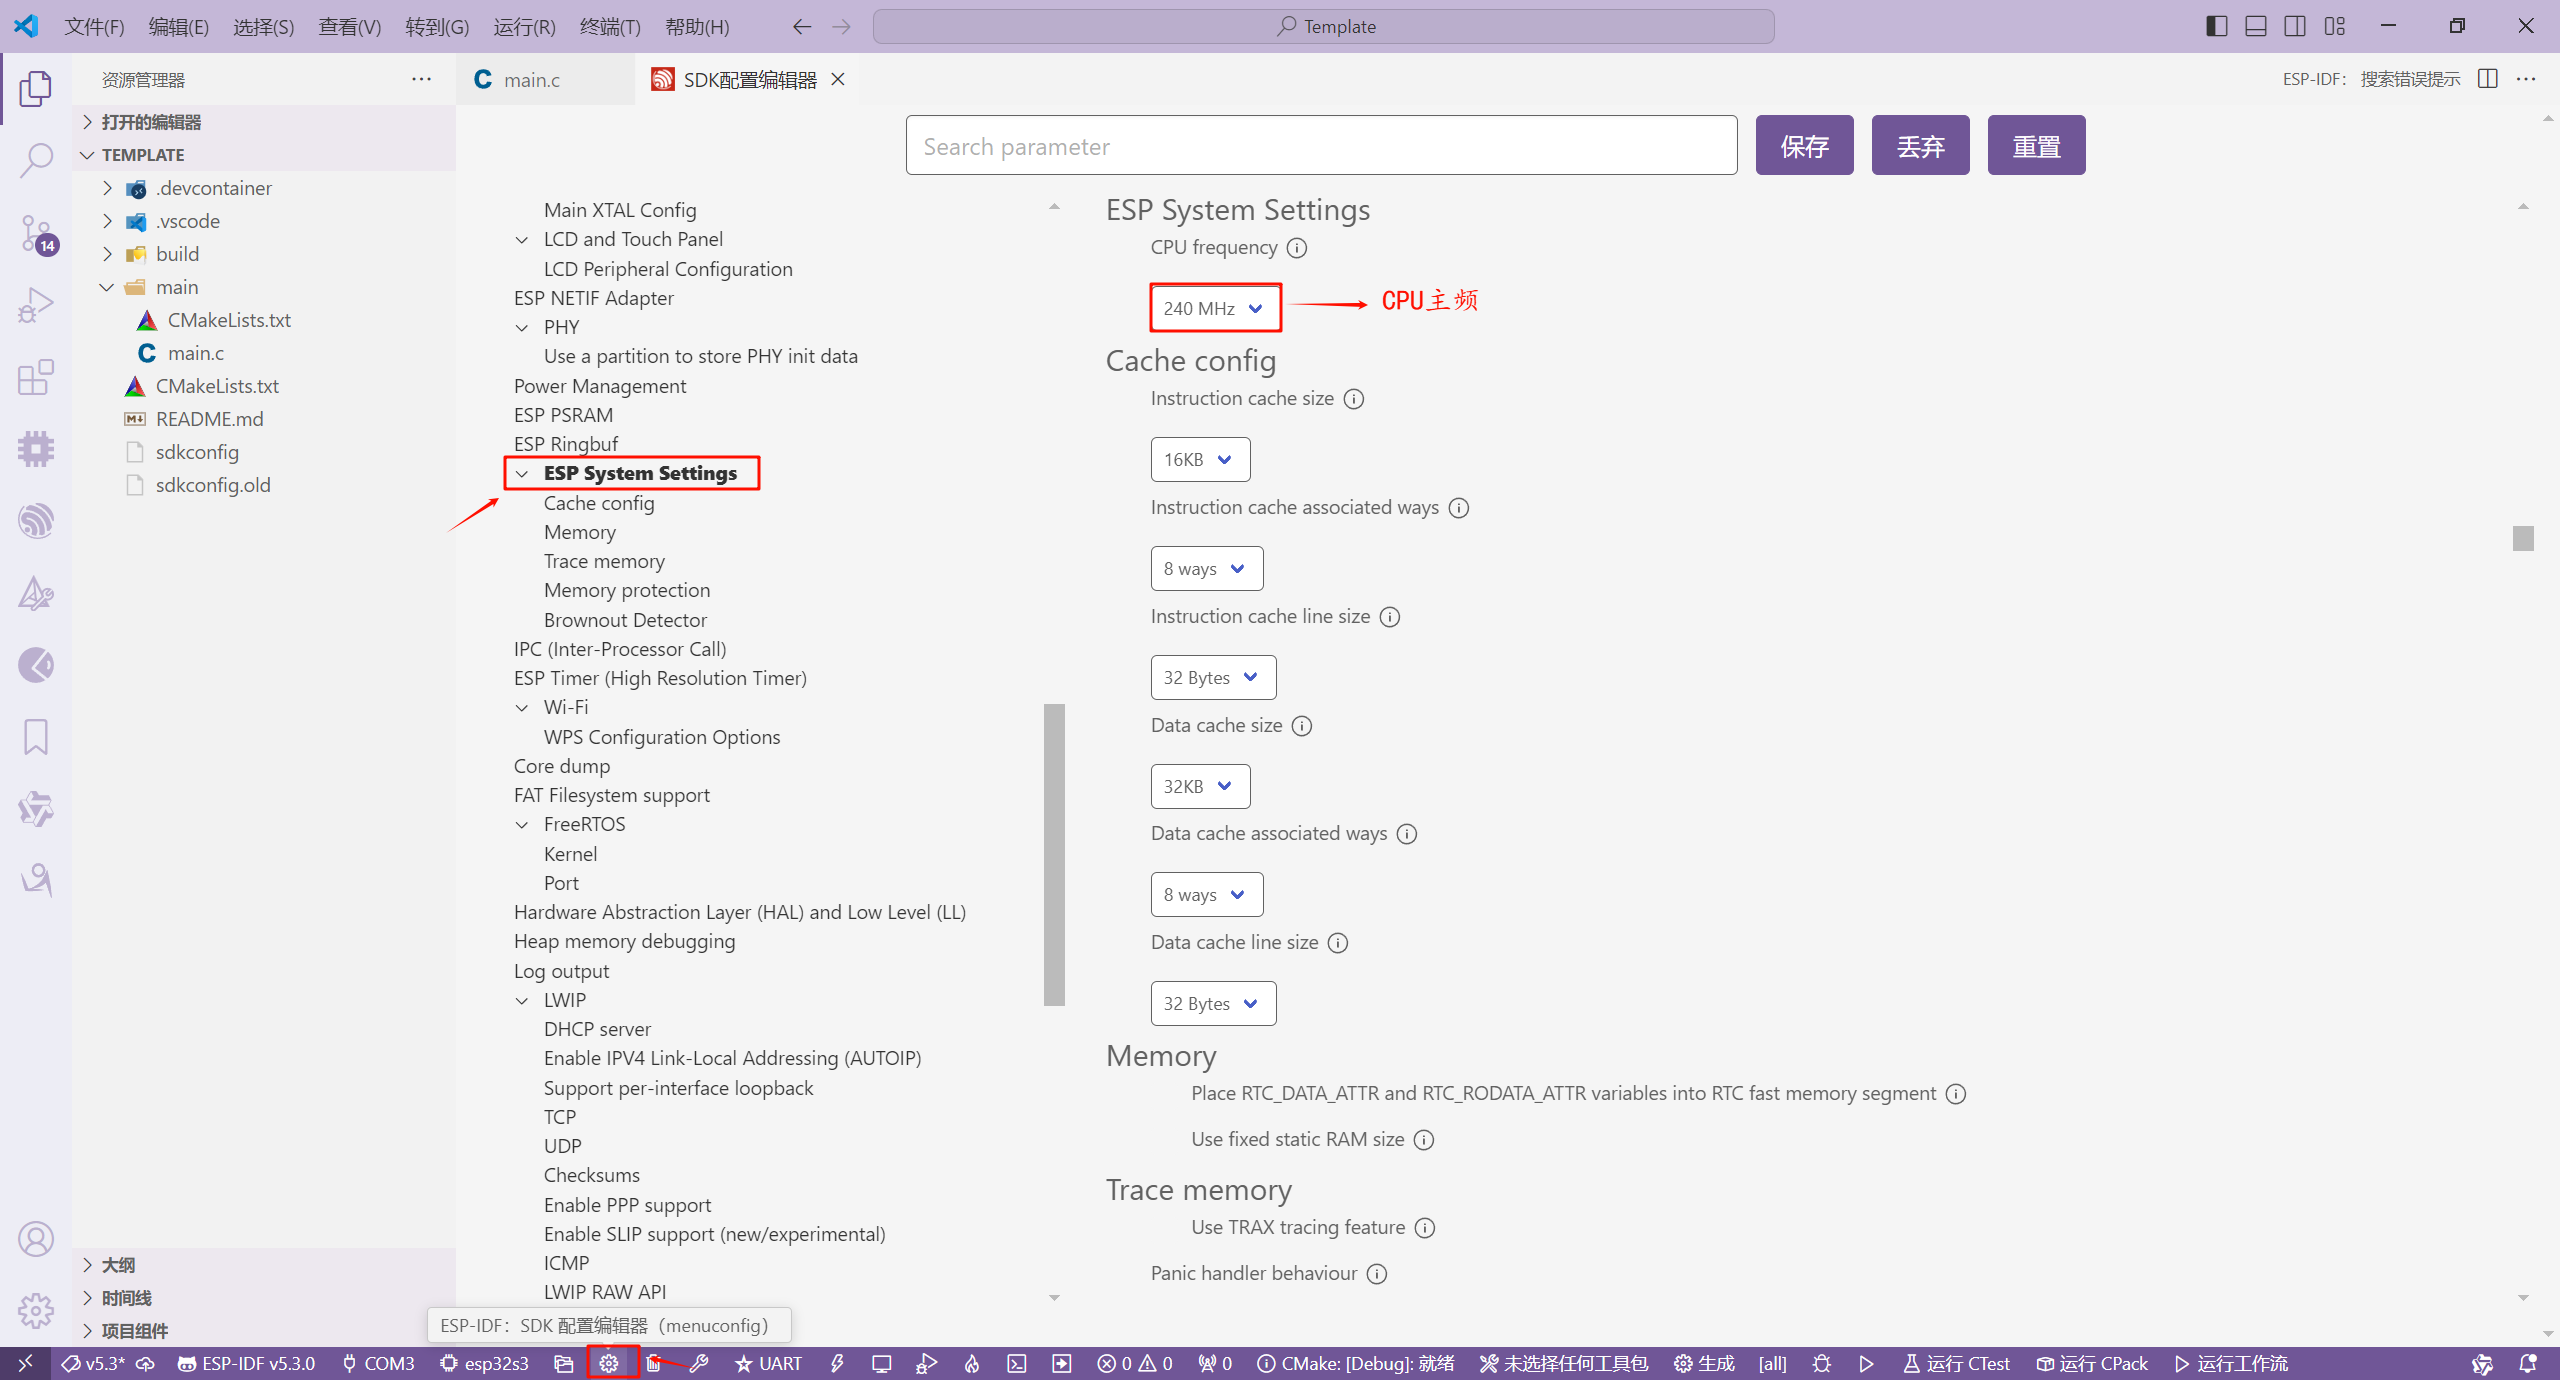Open the 终端(T) terminal menu

(x=609, y=27)
